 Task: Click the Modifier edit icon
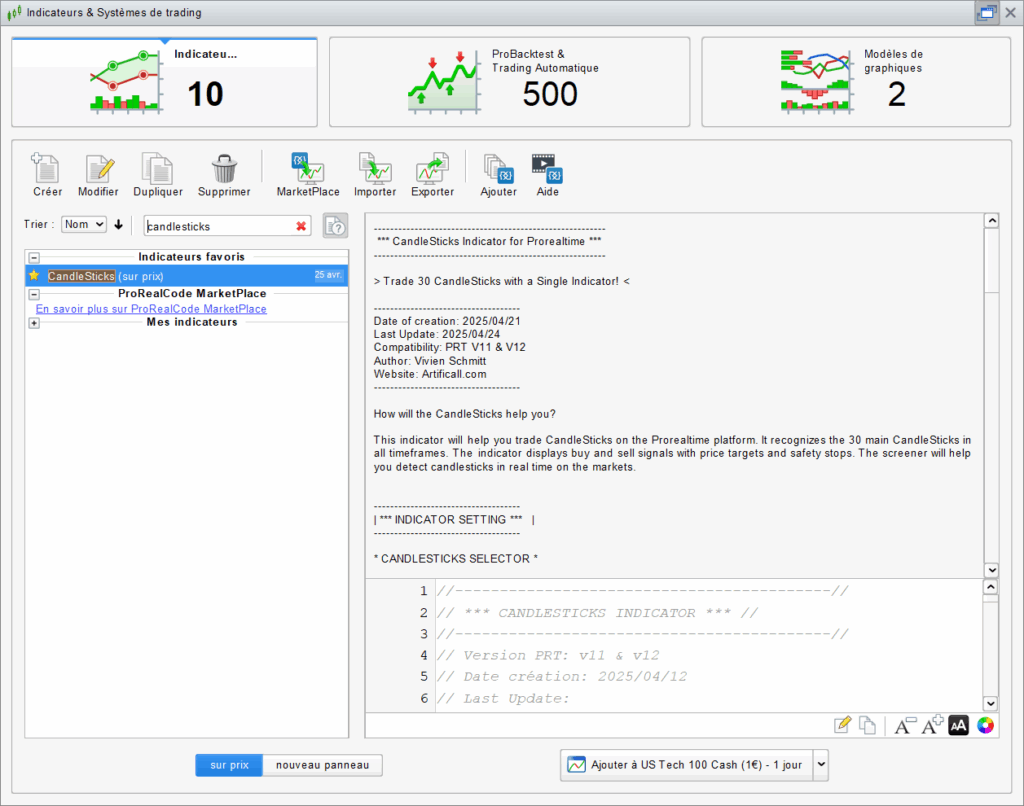click(99, 168)
